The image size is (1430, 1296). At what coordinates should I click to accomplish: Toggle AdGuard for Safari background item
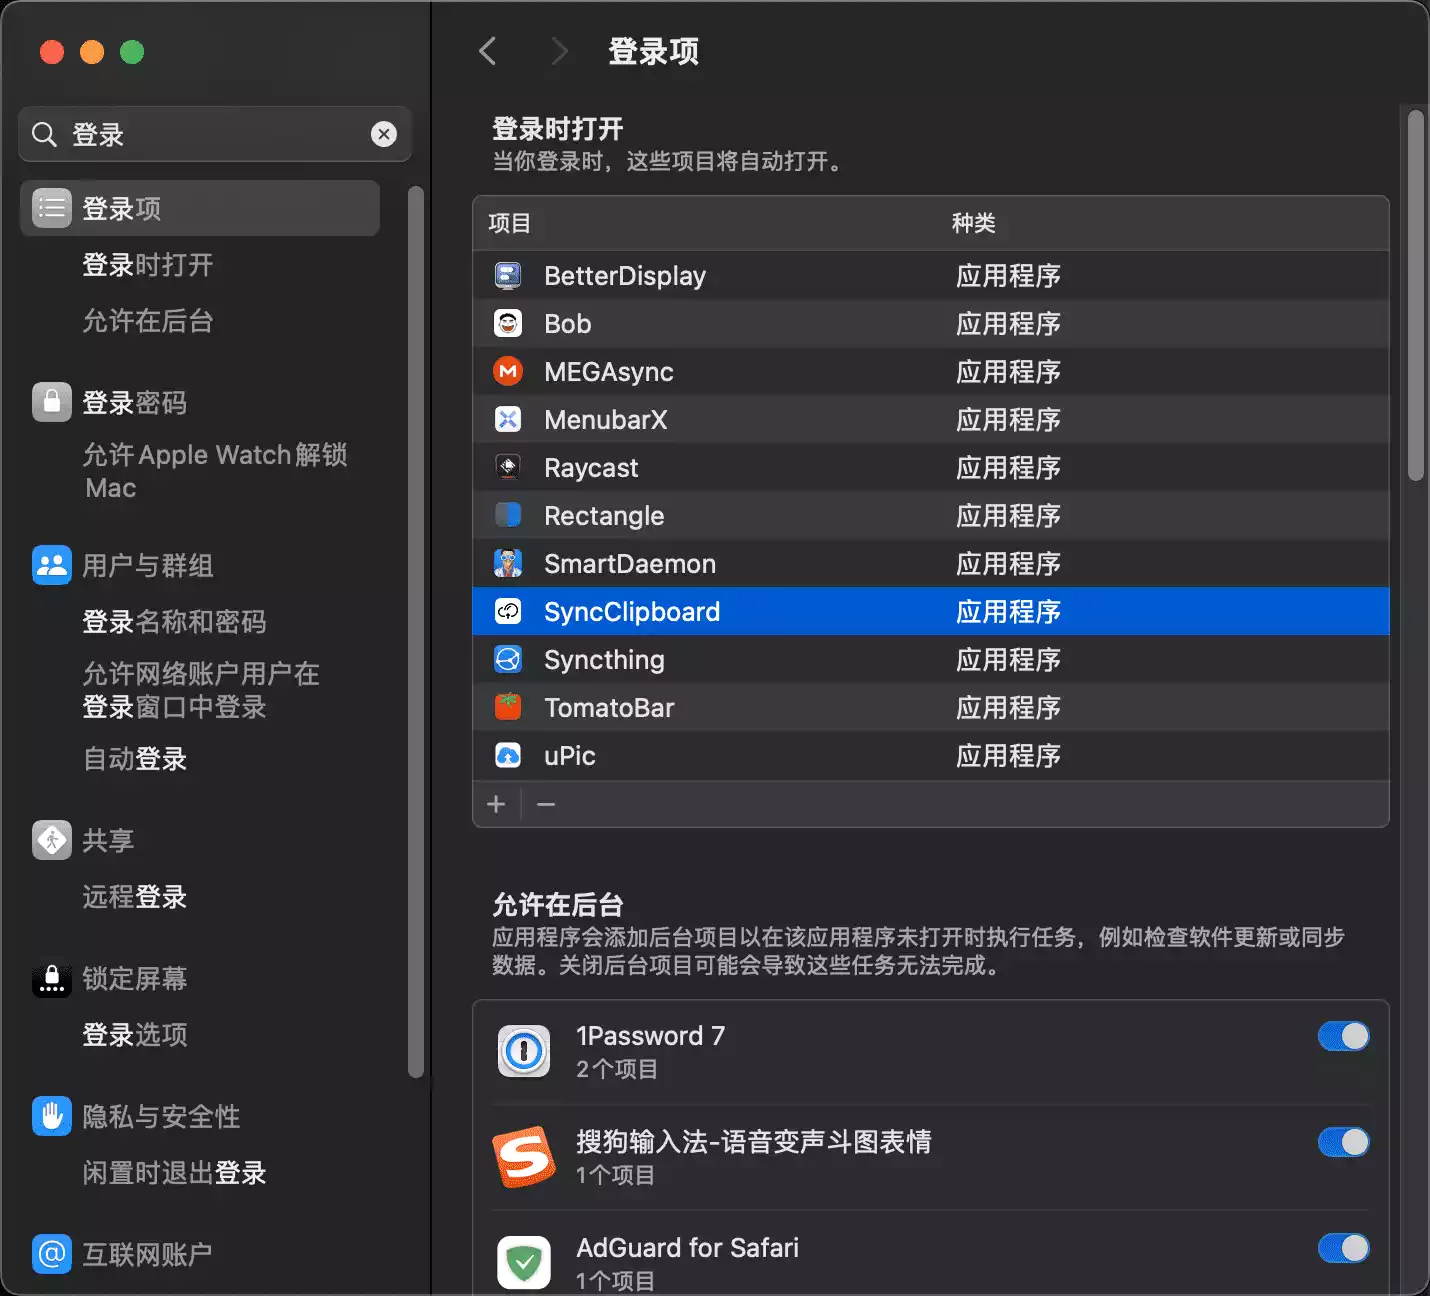tap(1342, 1248)
